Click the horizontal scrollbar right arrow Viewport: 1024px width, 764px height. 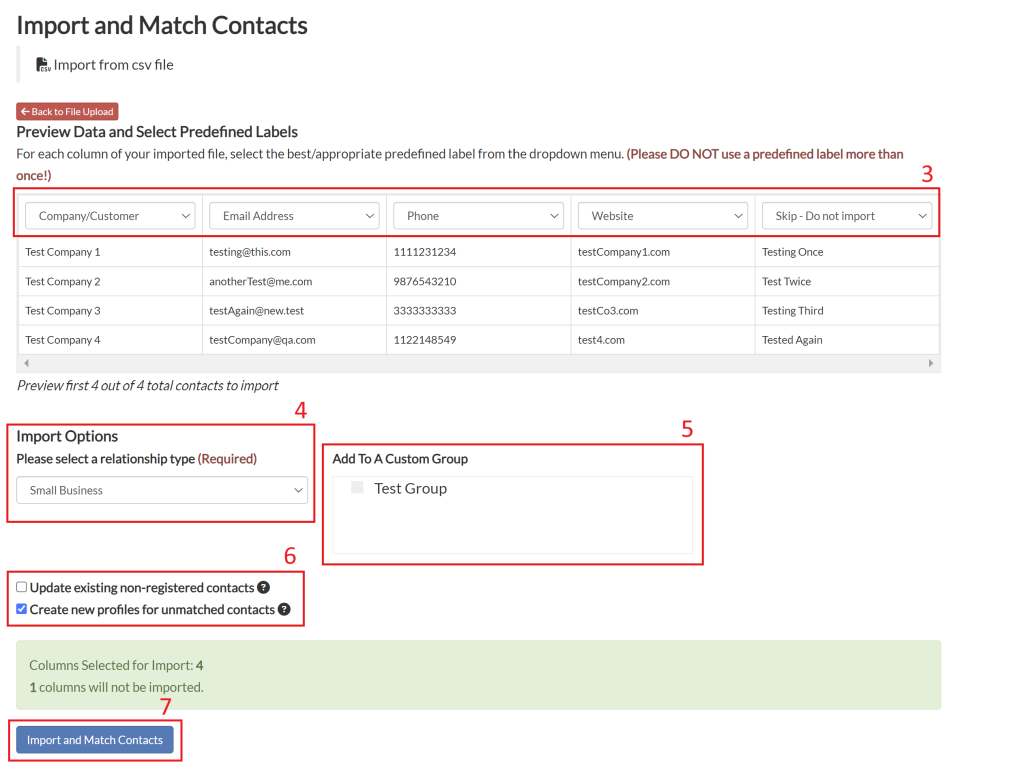(x=931, y=364)
